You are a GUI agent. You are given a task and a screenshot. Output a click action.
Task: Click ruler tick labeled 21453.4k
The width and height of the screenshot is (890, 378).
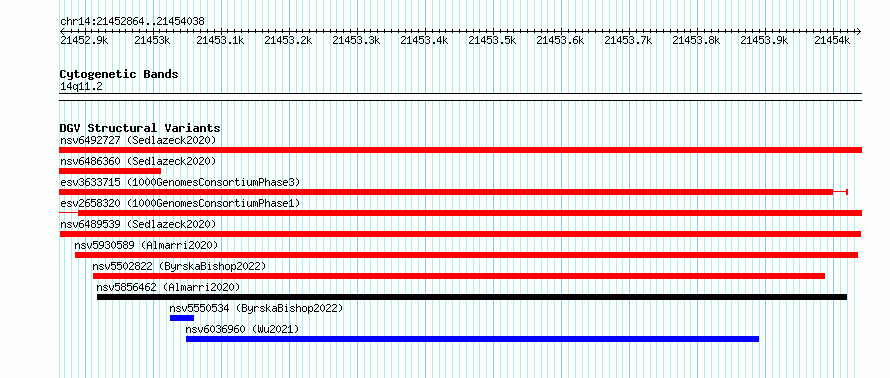tap(425, 40)
